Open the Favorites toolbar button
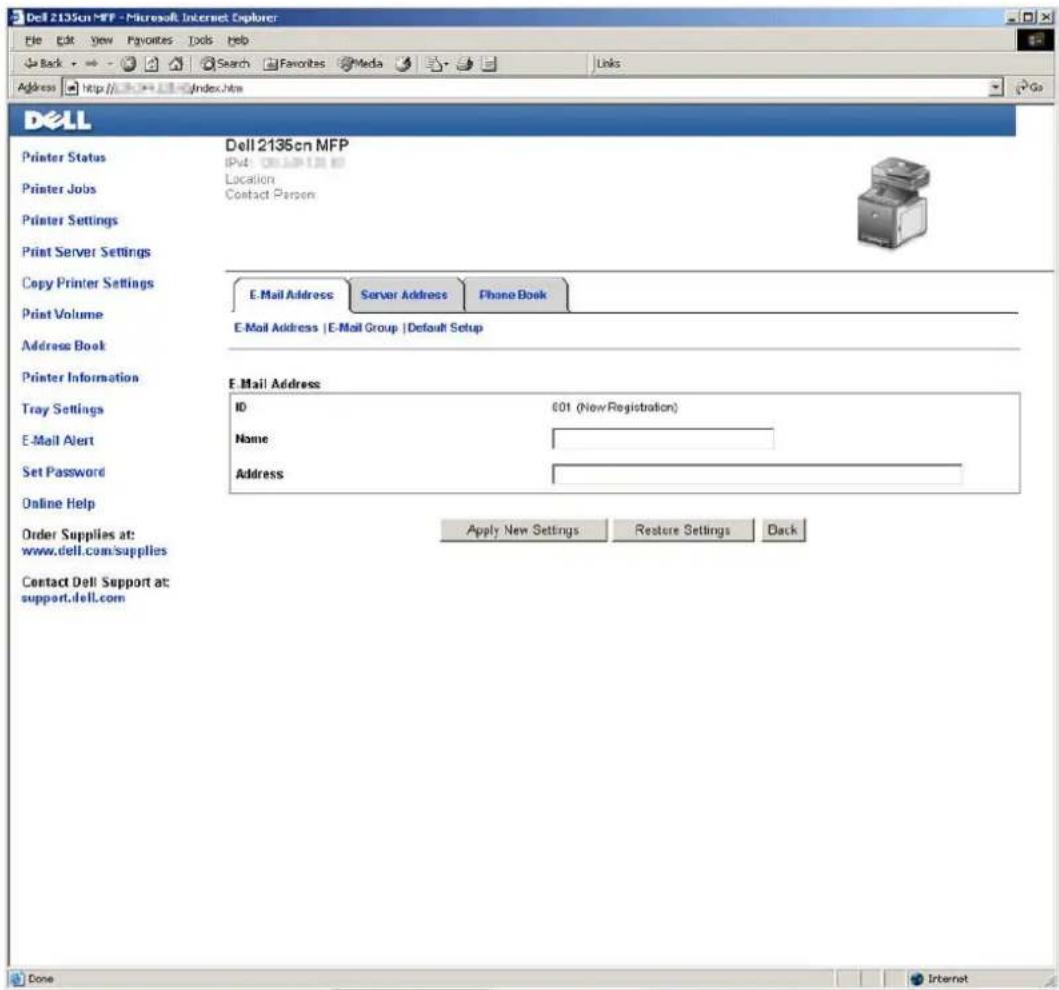This screenshot has width=1059, height=990. 294,64
